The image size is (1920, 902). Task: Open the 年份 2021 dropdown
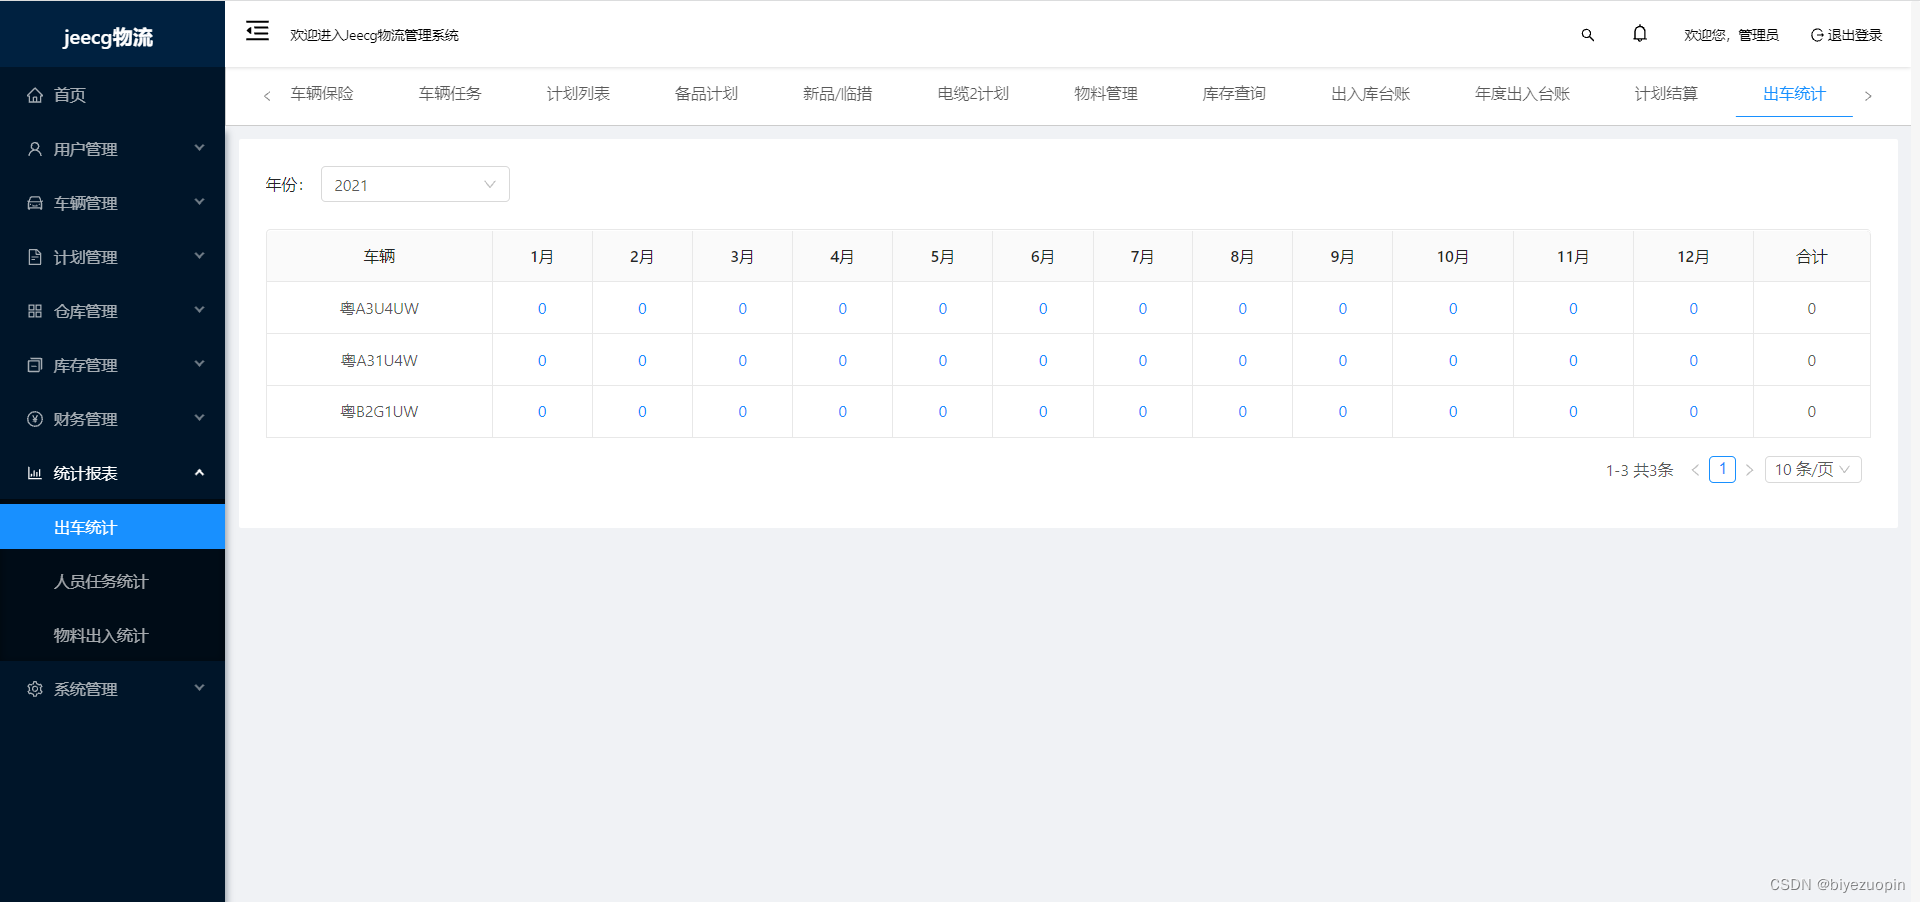pos(415,184)
